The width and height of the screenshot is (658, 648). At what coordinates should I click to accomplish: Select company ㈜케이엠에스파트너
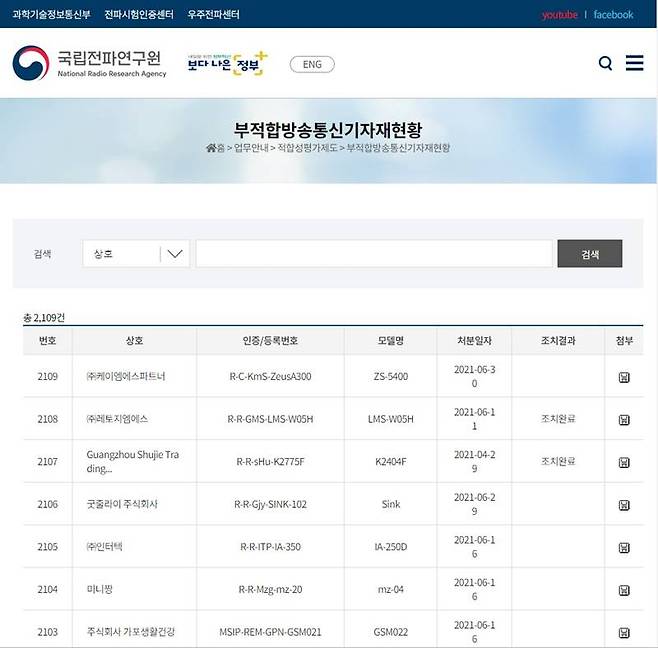tap(125, 376)
